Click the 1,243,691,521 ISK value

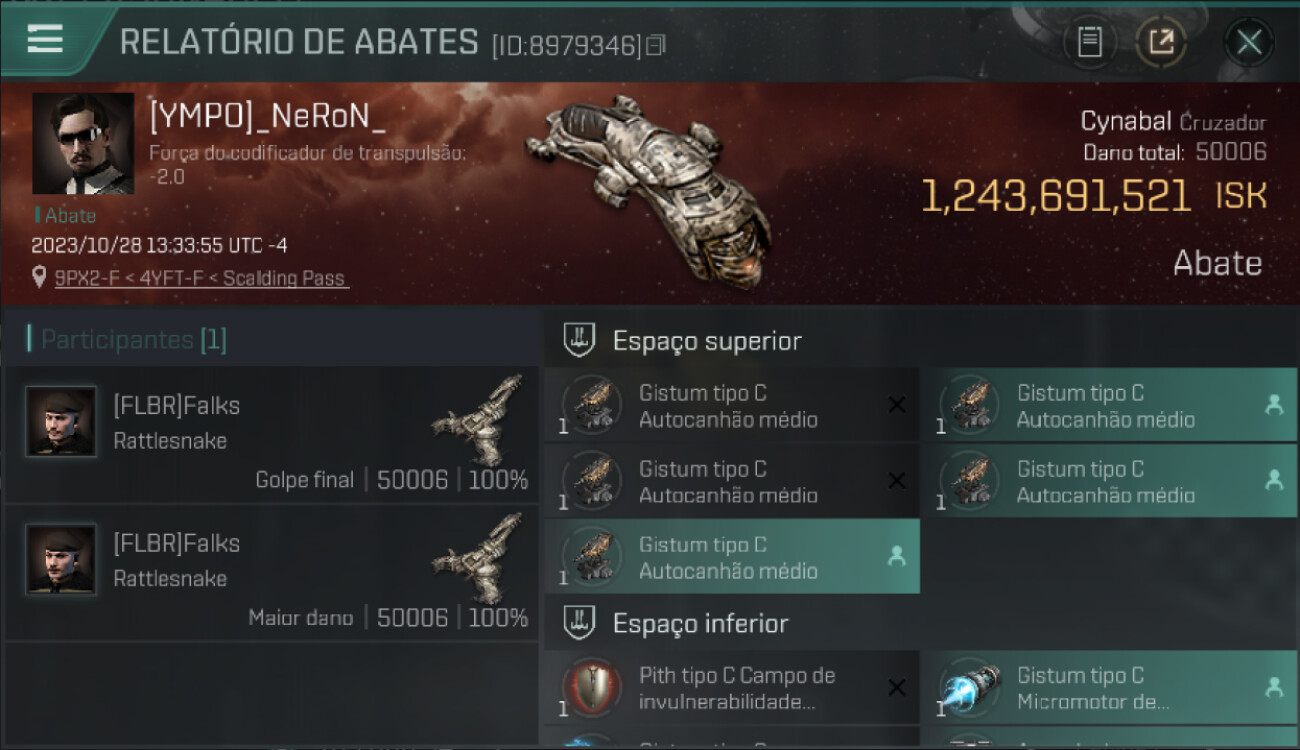[x=1093, y=196]
